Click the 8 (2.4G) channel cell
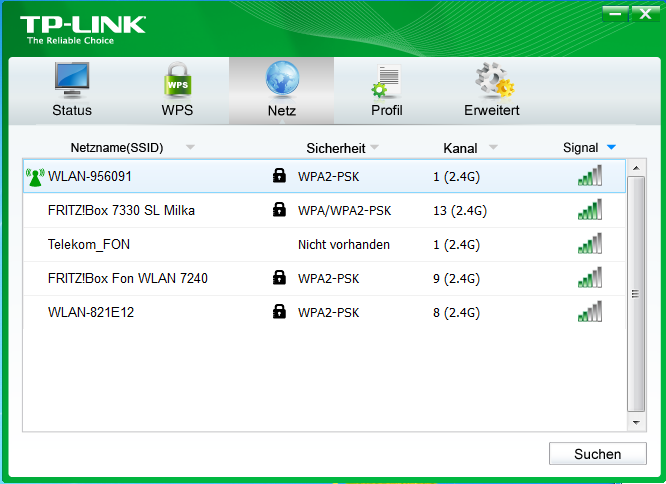The width and height of the screenshot is (666, 484). (457, 312)
